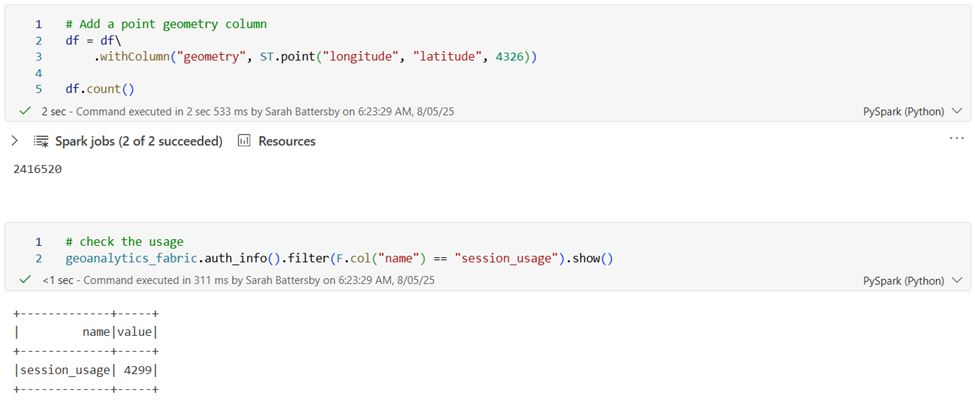This screenshot has height=400, width=975.
Task: Open the Resources panel label
Action: (287, 141)
